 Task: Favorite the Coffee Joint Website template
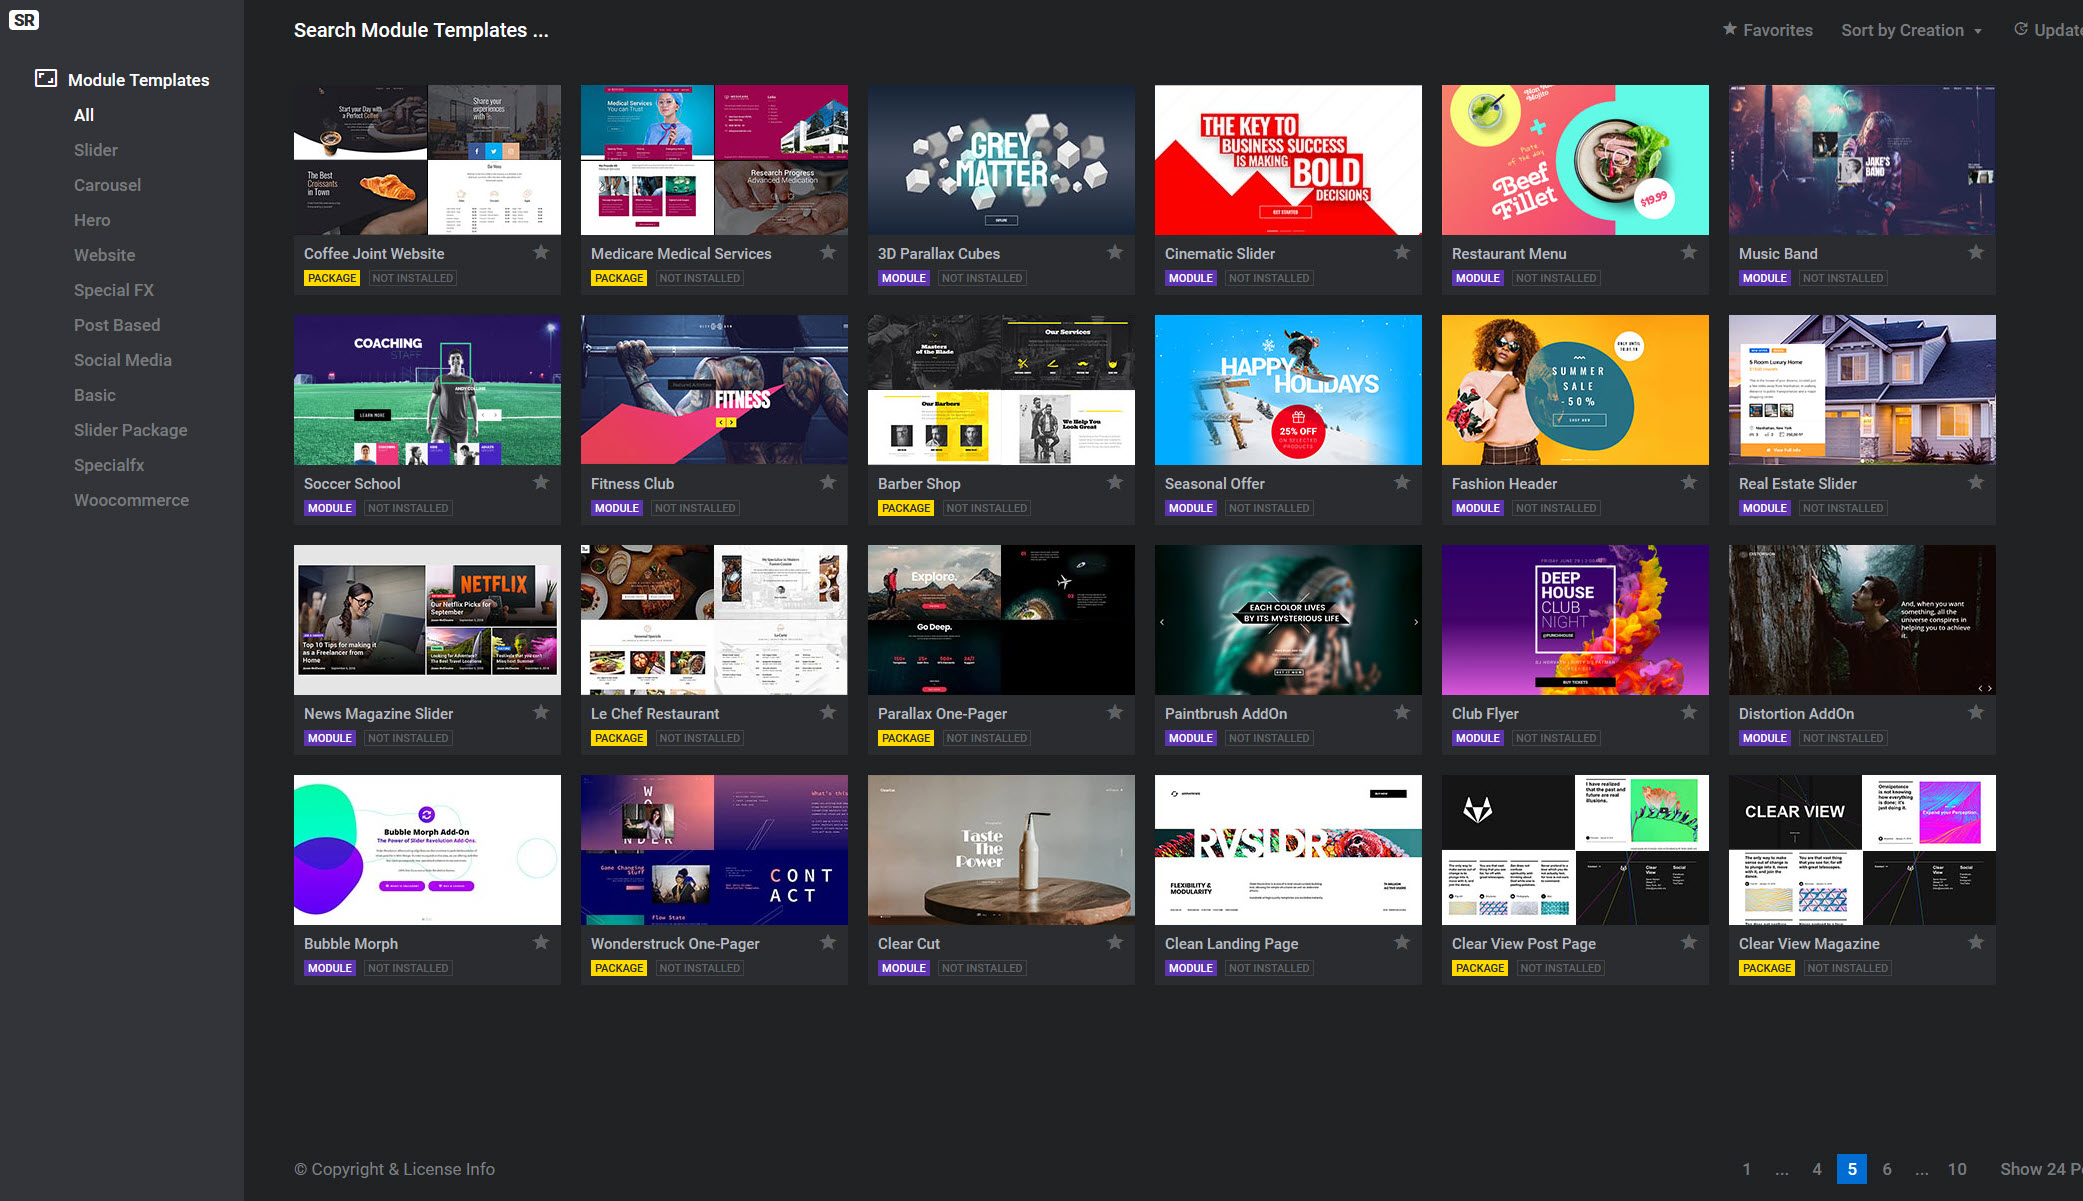coord(541,253)
